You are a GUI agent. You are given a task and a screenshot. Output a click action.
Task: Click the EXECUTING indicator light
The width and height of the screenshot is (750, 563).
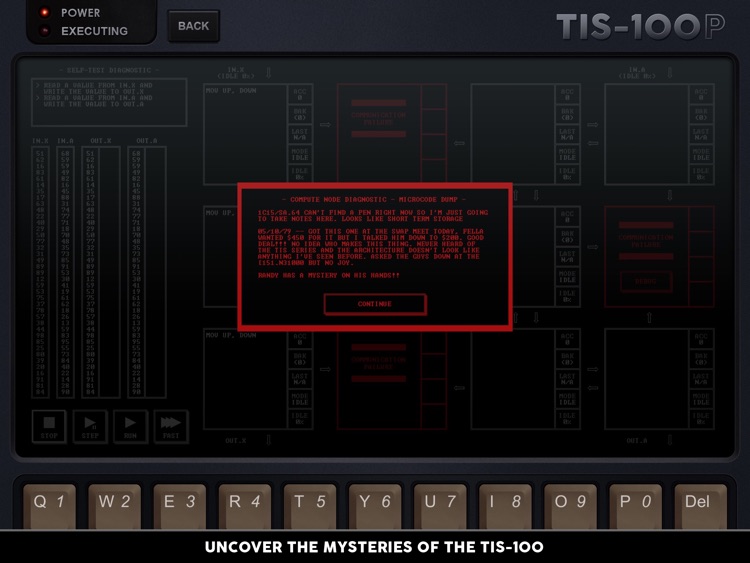pyautogui.click(x=44, y=31)
